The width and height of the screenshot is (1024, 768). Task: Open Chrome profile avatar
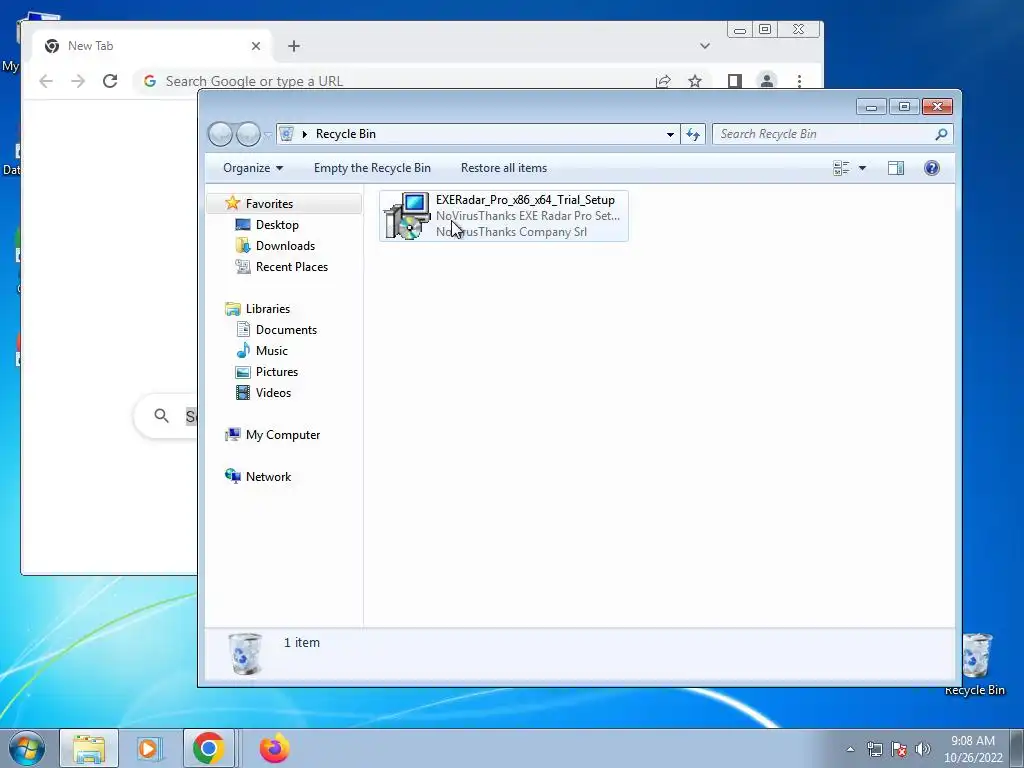(x=767, y=81)
